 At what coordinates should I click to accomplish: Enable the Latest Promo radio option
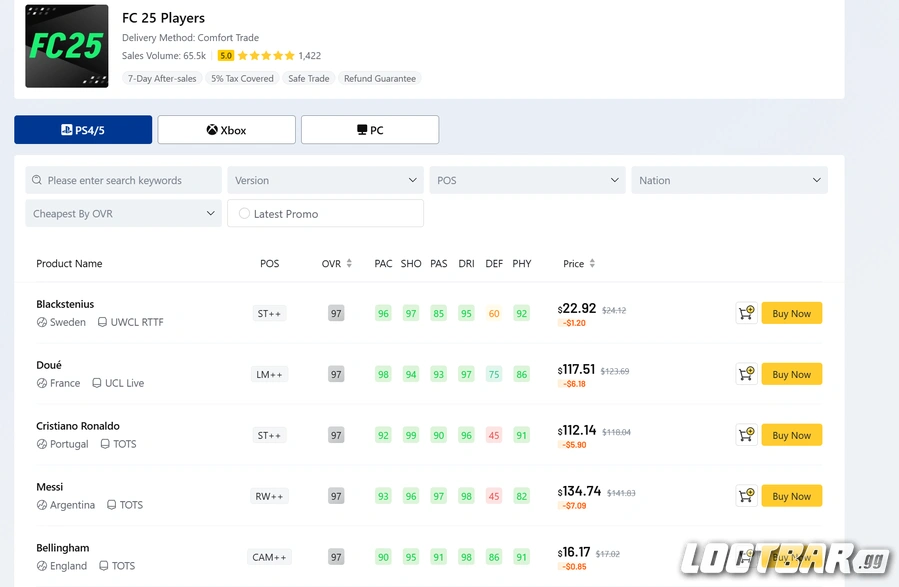[245, 214]
